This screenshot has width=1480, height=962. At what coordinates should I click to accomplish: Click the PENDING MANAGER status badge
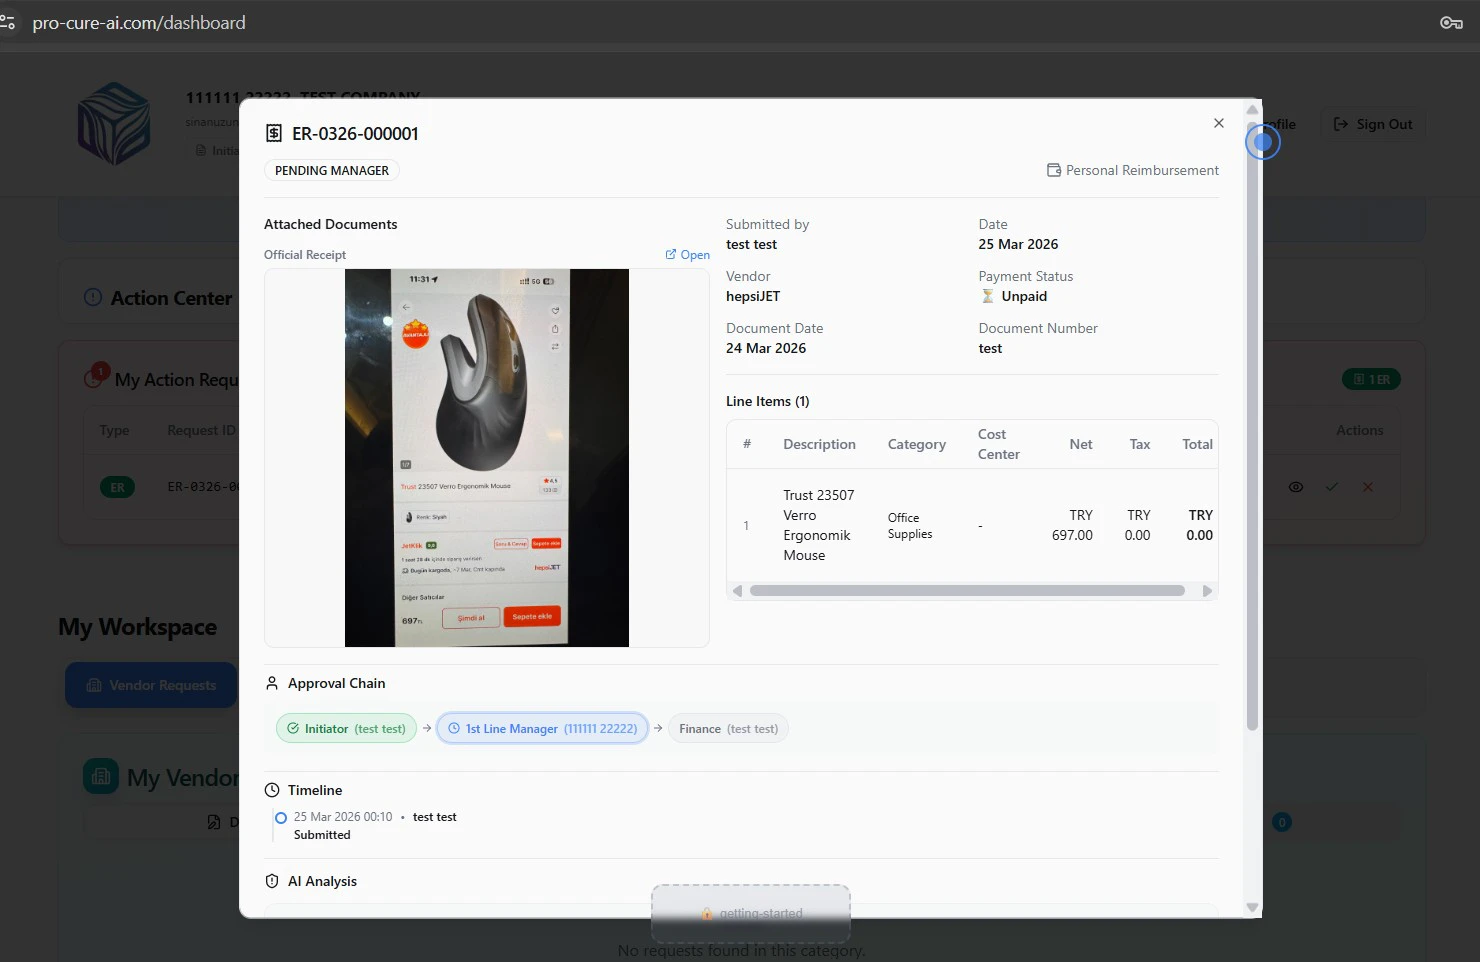[332, 171]
